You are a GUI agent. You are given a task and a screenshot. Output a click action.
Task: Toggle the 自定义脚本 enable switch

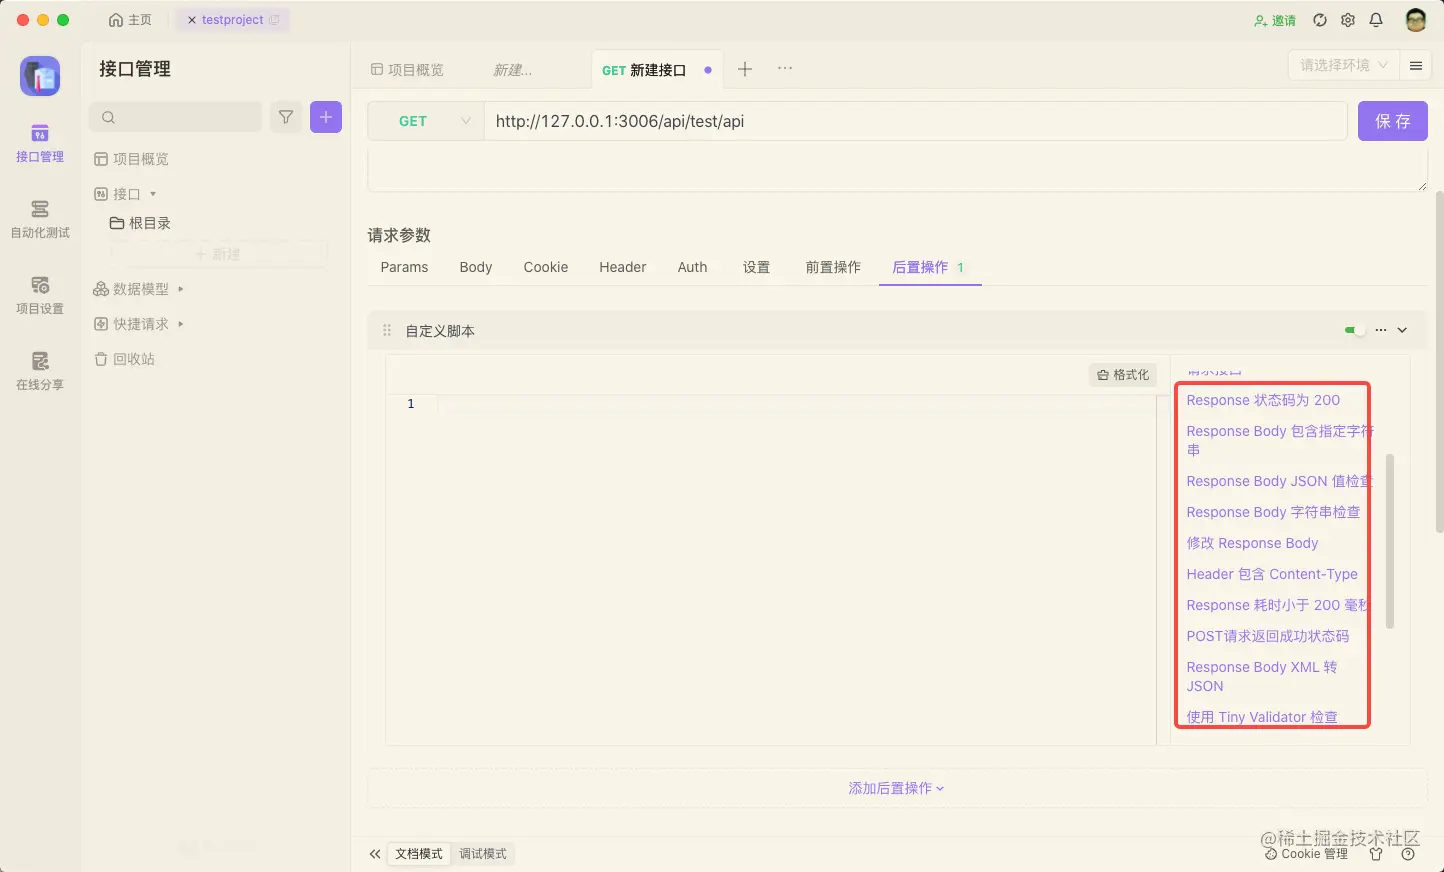(x=1354, y=330)
